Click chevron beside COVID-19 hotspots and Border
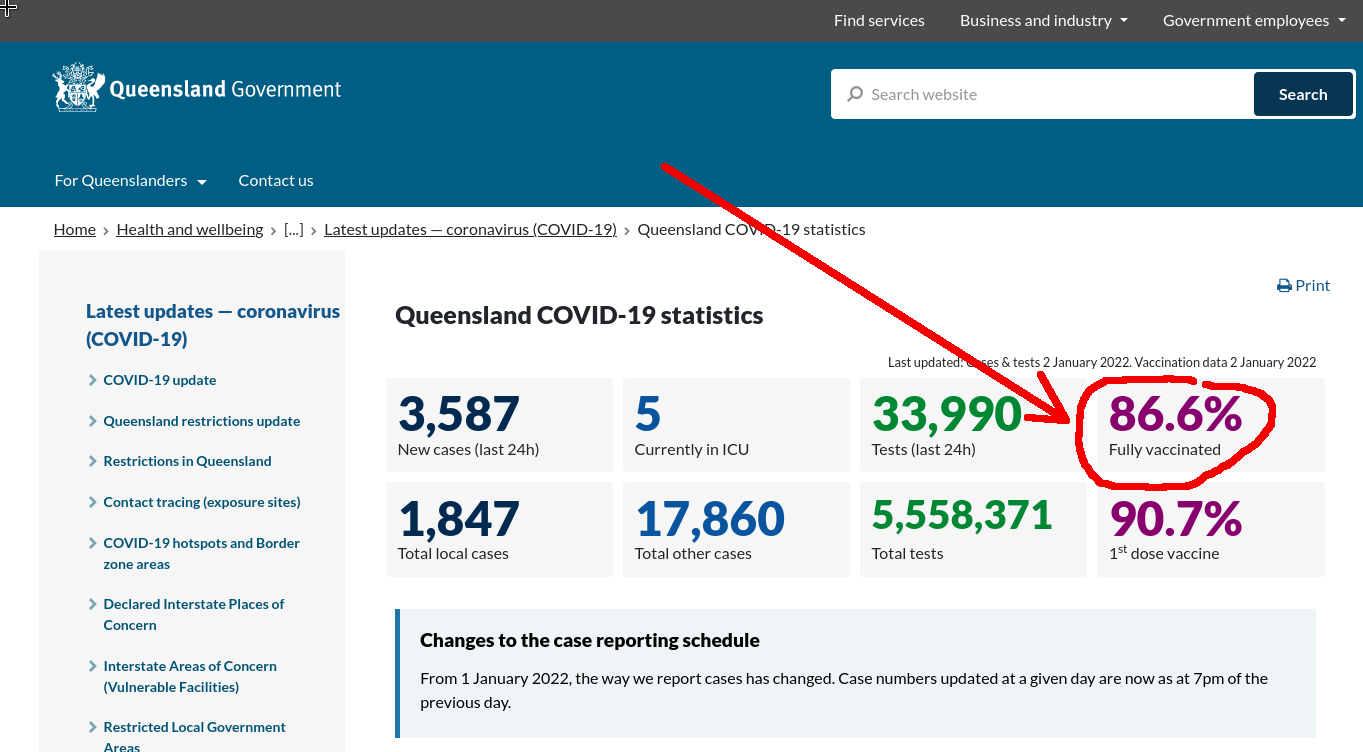1363x752 pixels. click(x=93, y=543)
